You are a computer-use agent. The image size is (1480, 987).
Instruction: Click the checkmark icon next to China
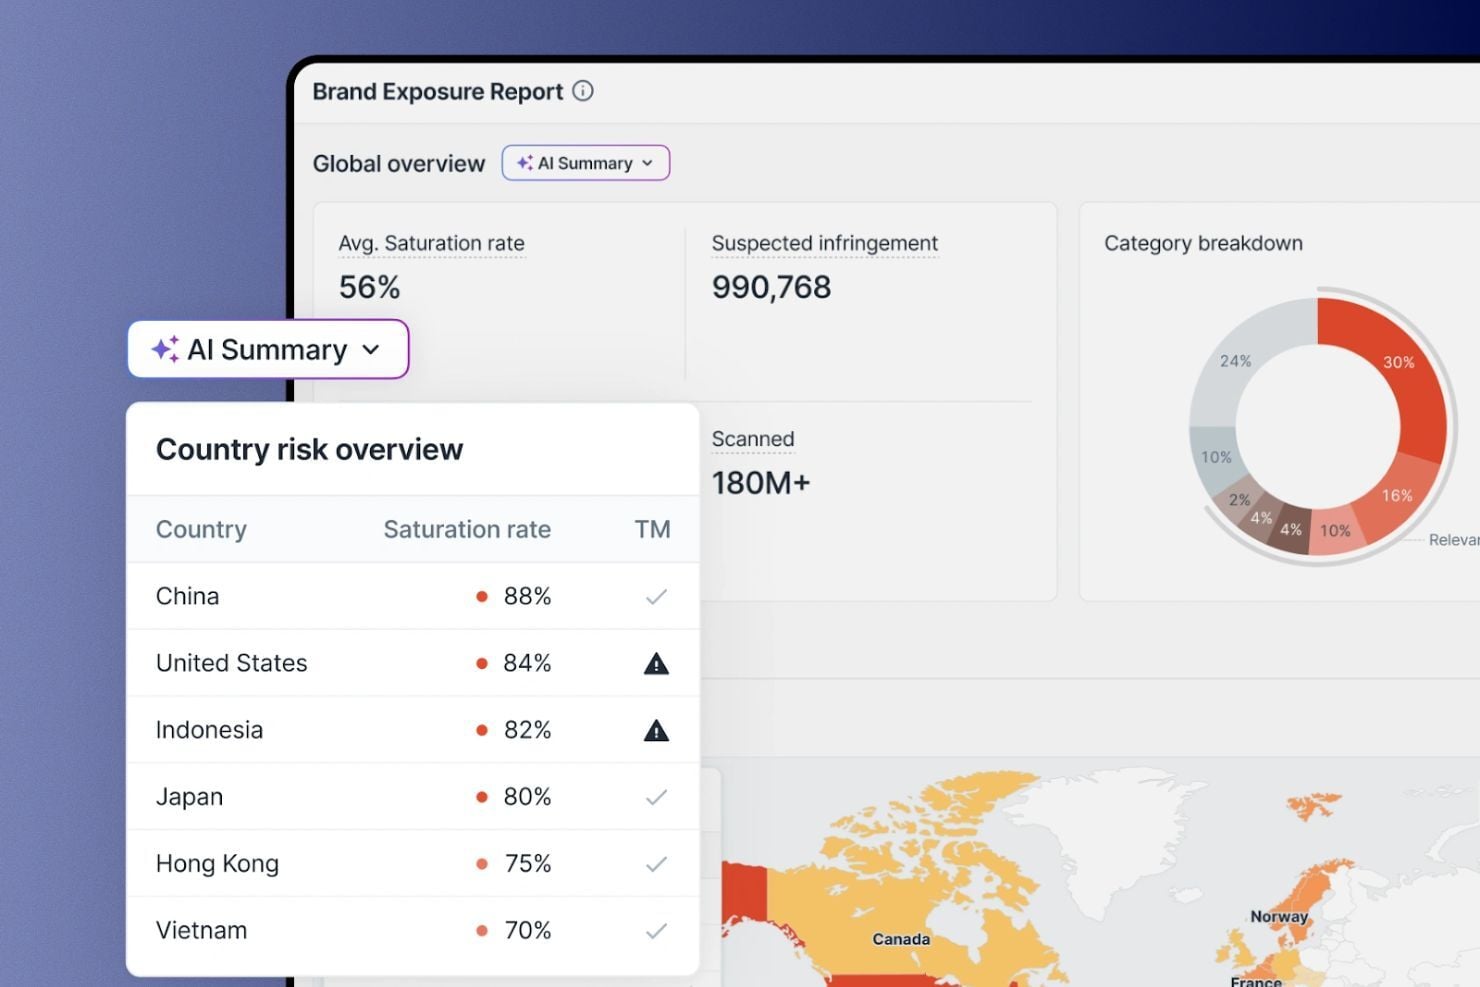[656, 596]
